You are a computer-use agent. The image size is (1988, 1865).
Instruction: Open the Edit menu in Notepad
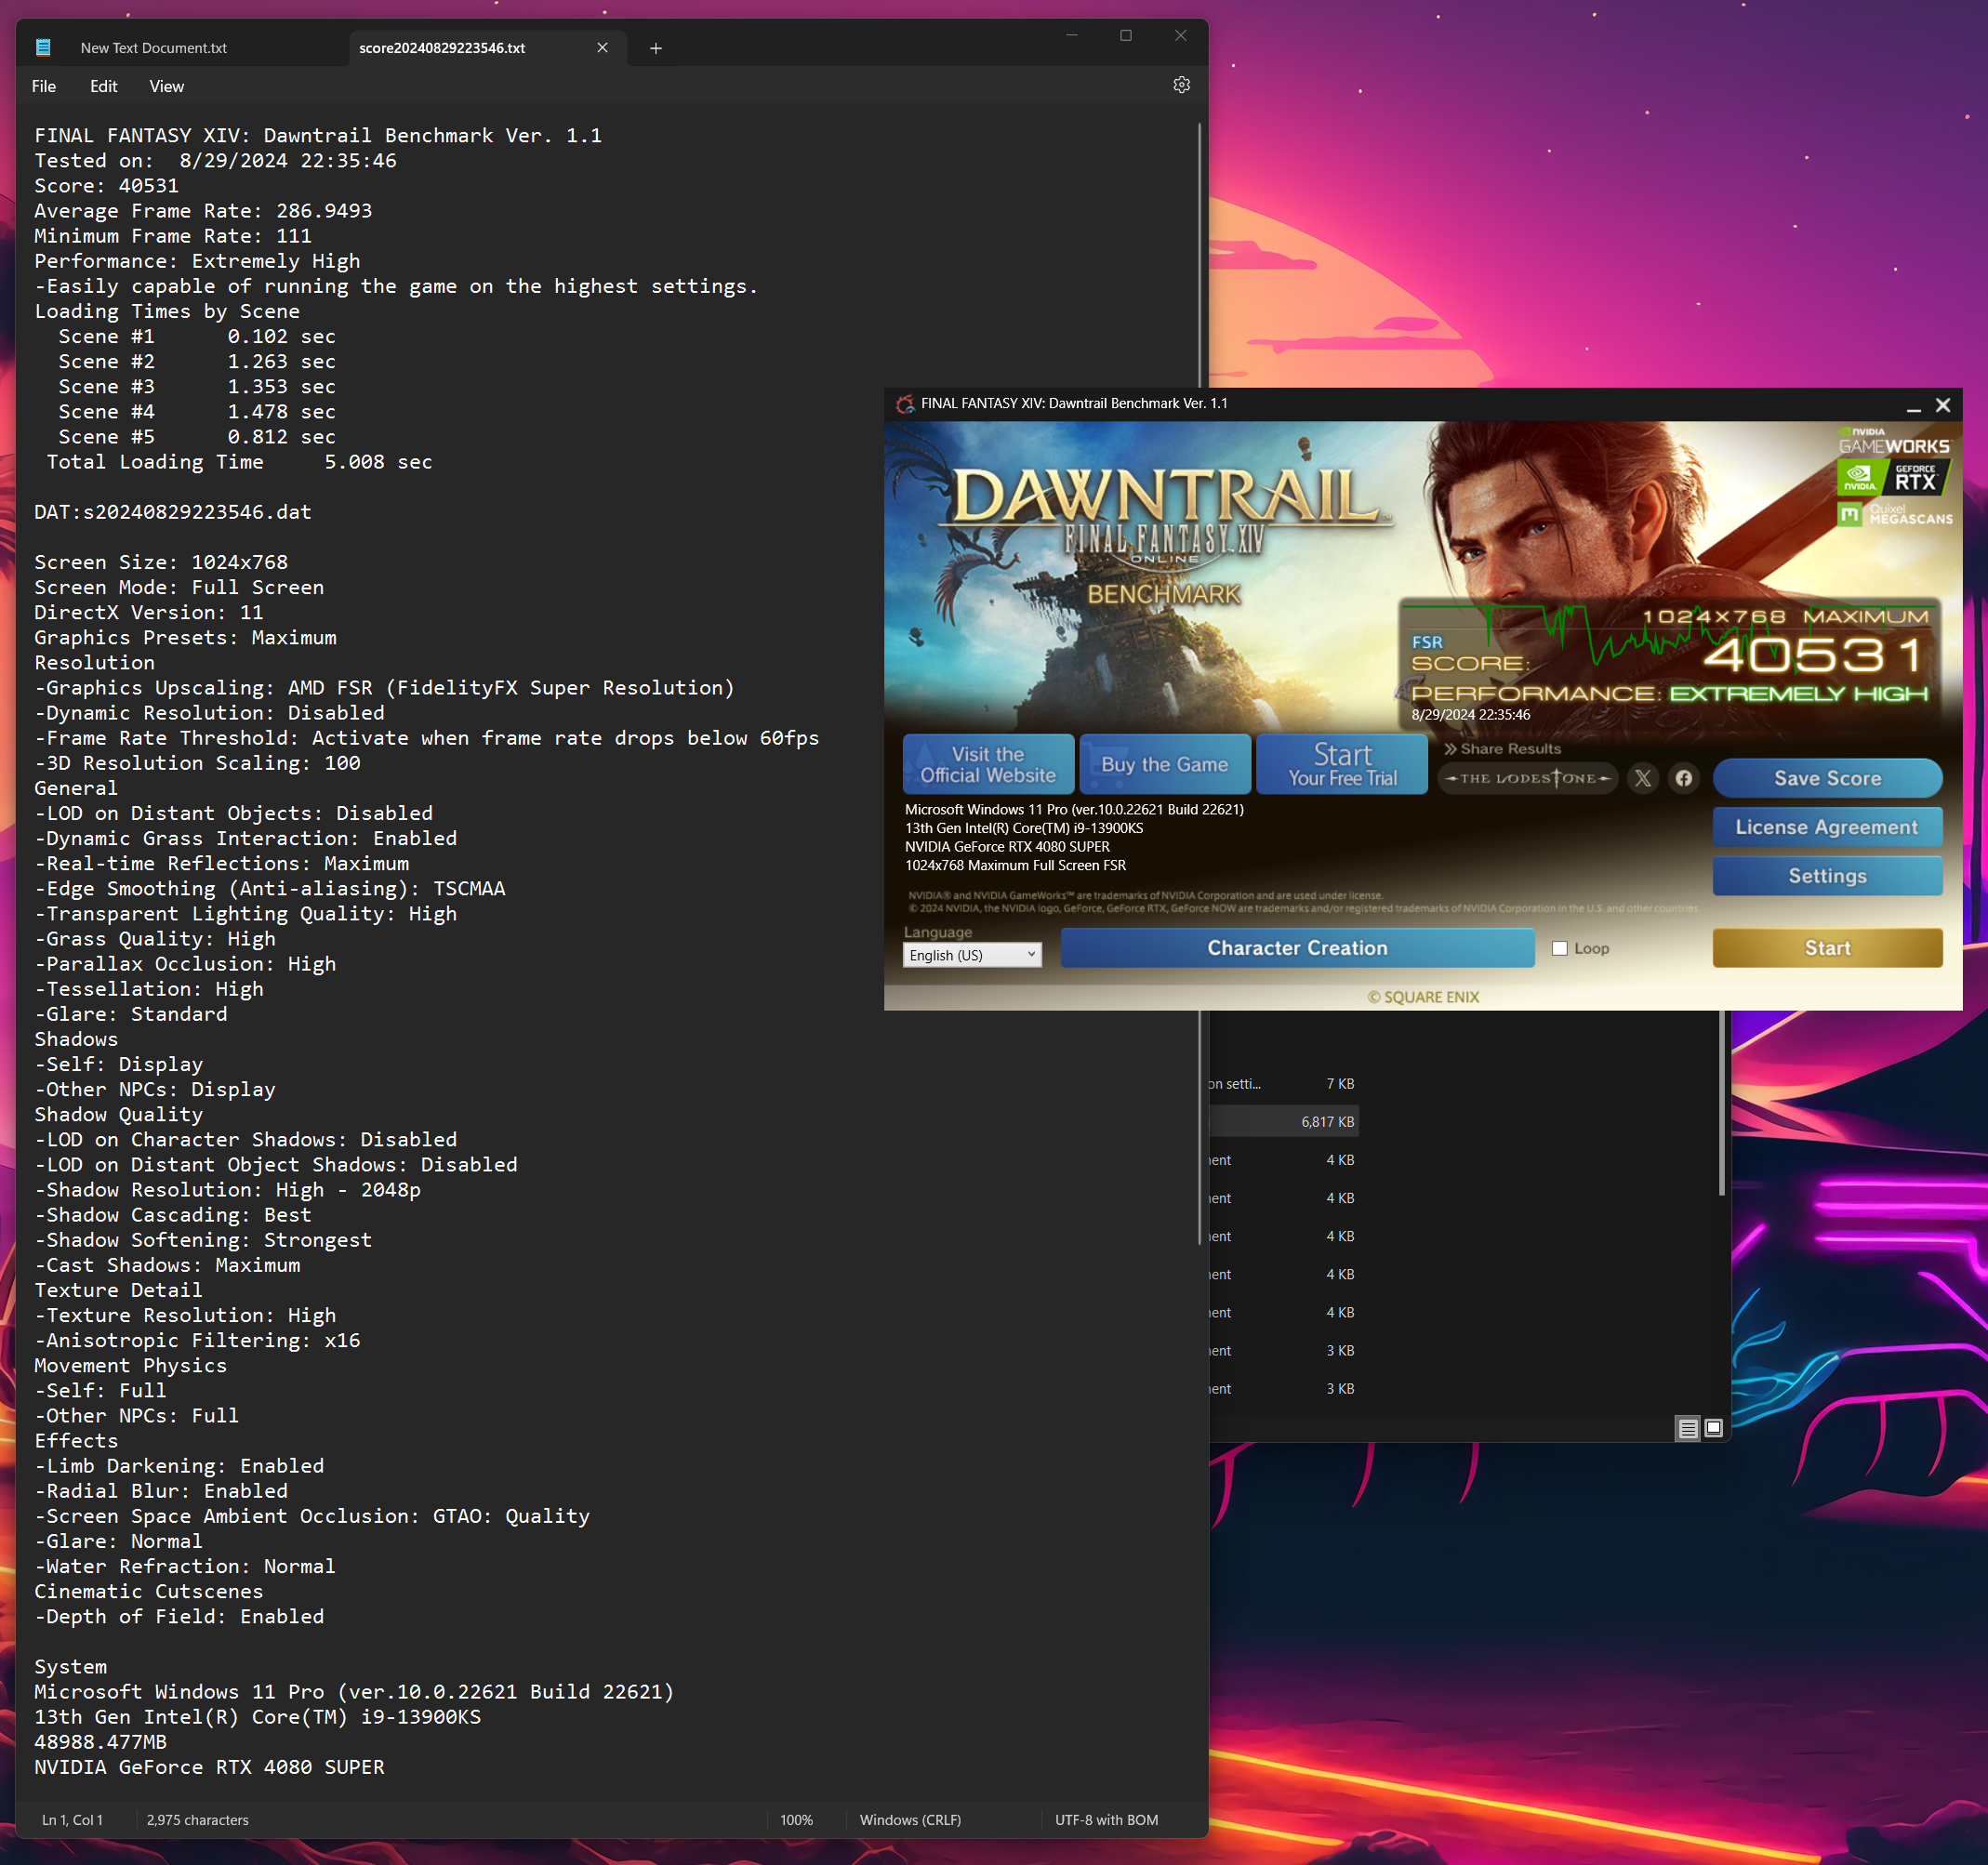click(x=104, y=86)
